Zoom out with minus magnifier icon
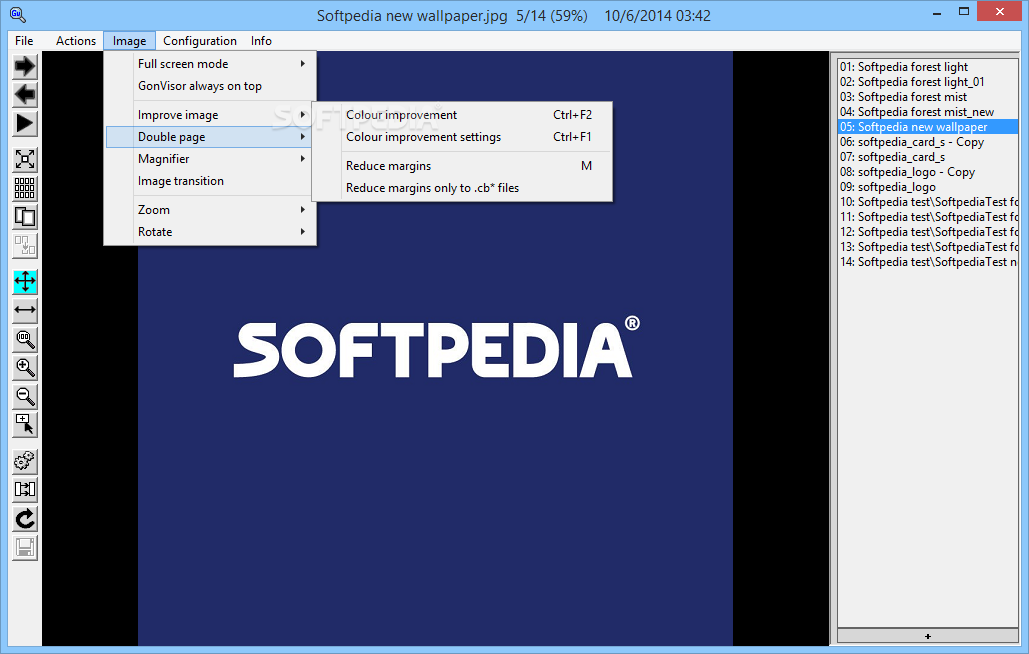The width and height of the screenshot is (1029, 654). click(25, 397)
